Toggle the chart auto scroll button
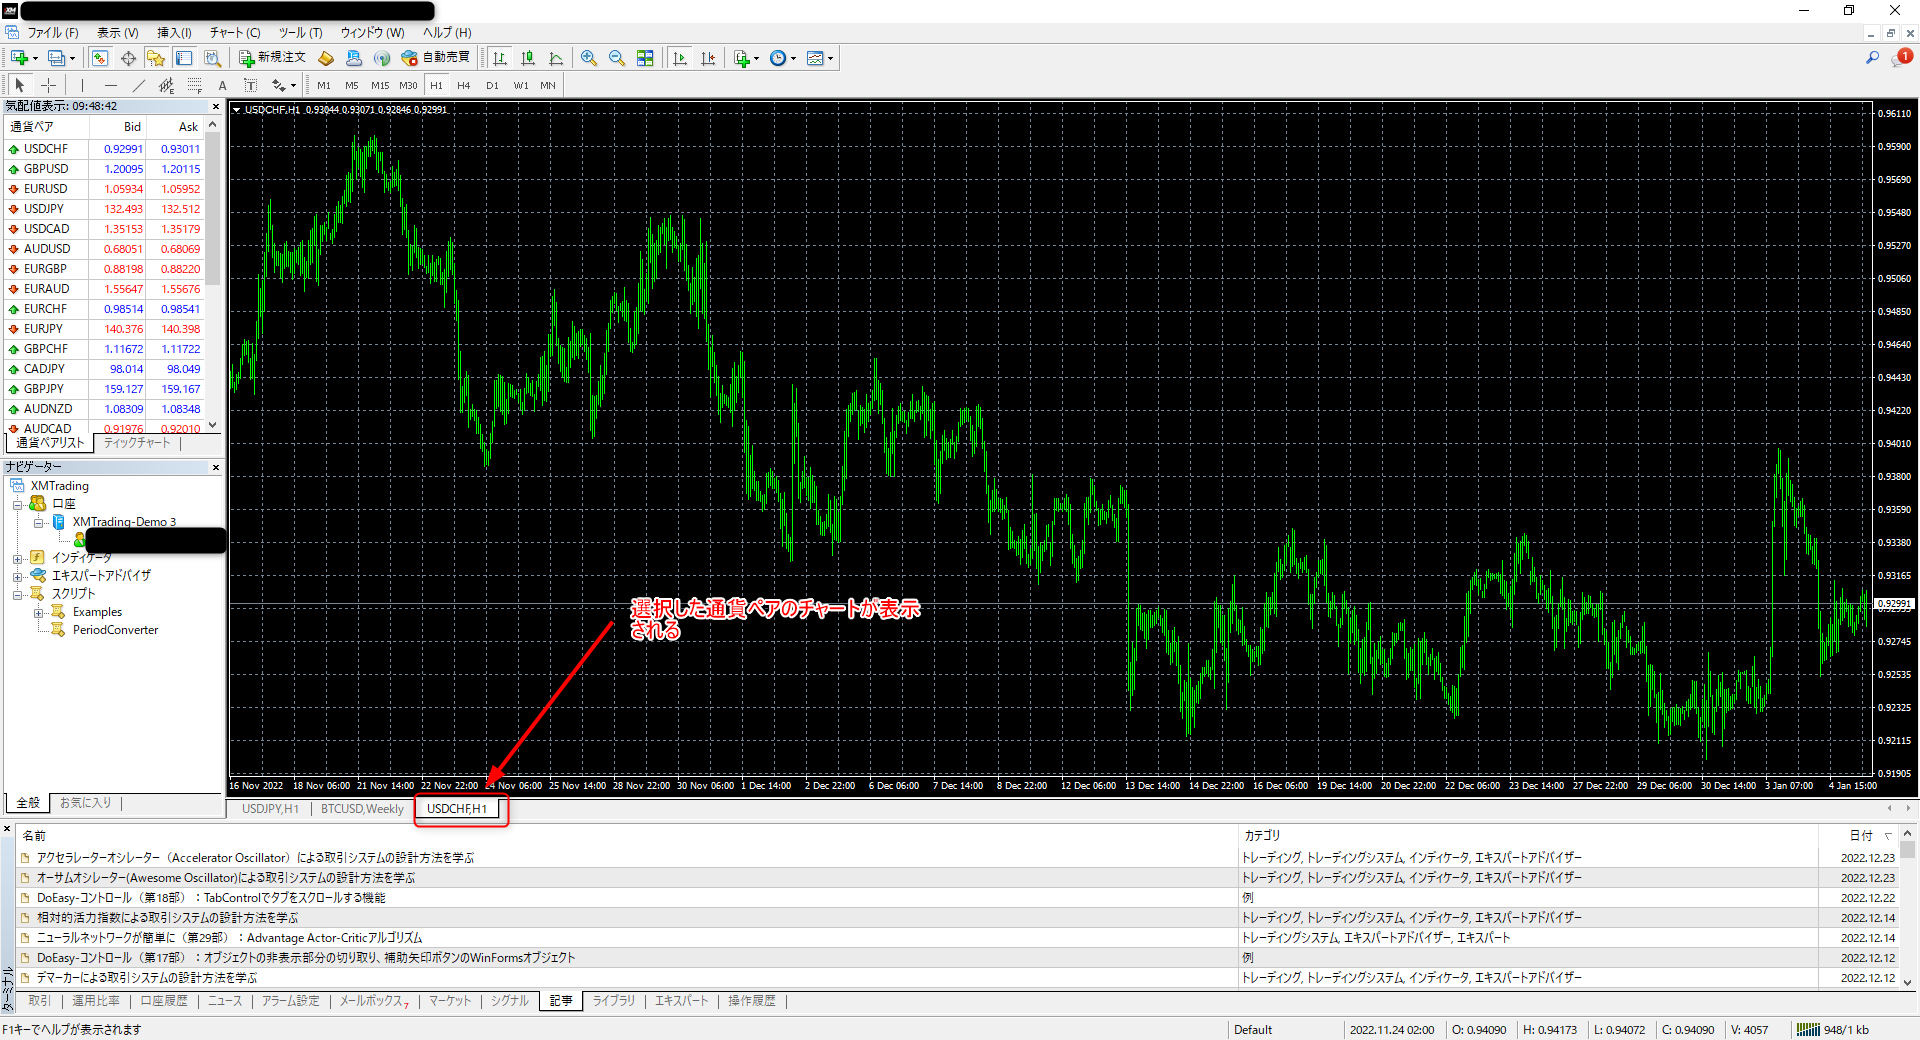 pos(680,58)
